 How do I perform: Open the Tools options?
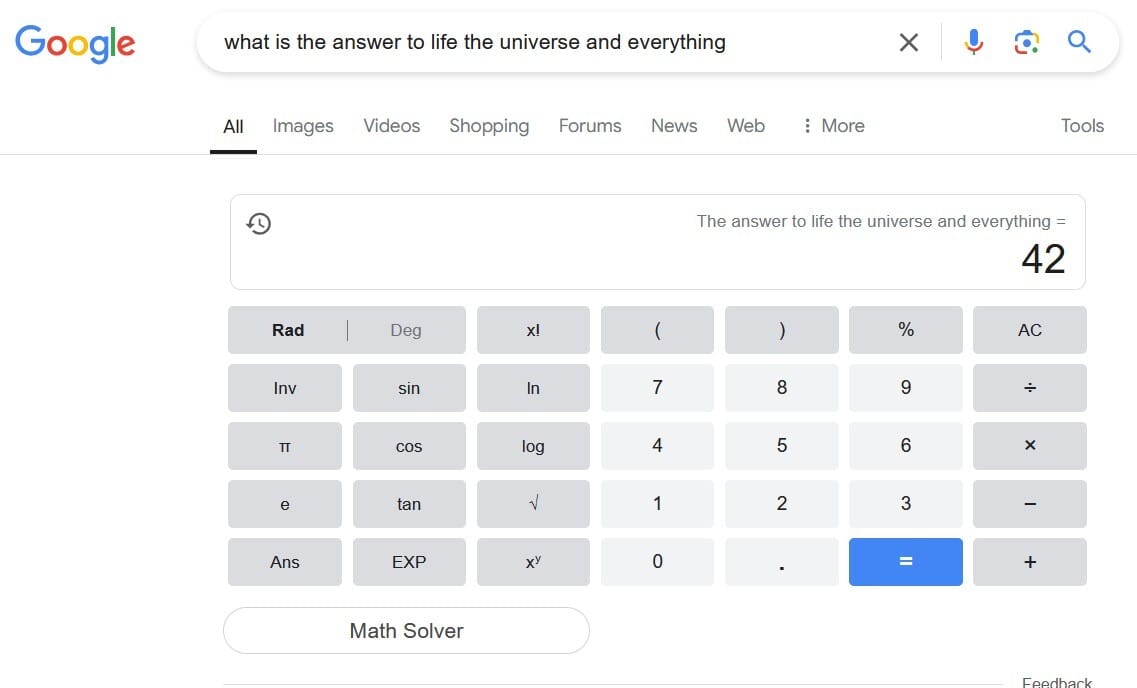(x=1082, y=126)
